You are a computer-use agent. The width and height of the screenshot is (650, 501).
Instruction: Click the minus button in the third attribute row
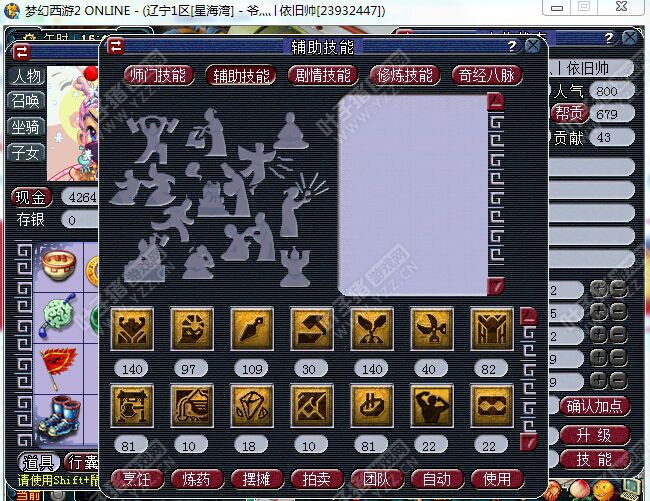(618, 335)
